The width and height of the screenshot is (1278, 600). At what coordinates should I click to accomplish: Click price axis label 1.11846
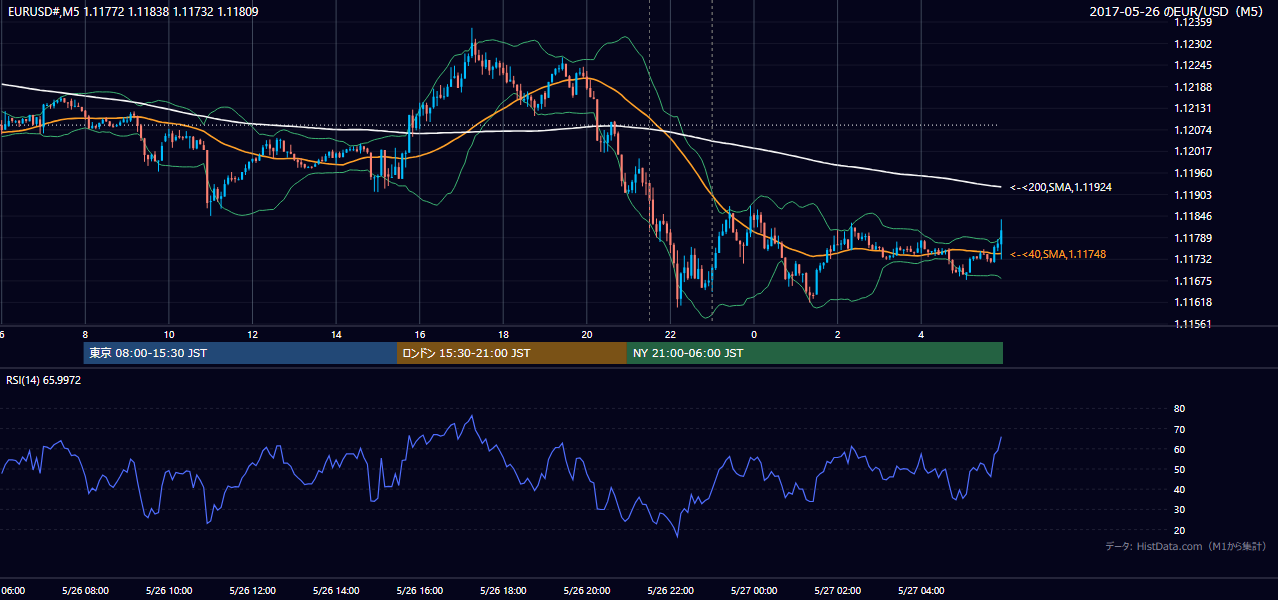[x=1191, y=216]
